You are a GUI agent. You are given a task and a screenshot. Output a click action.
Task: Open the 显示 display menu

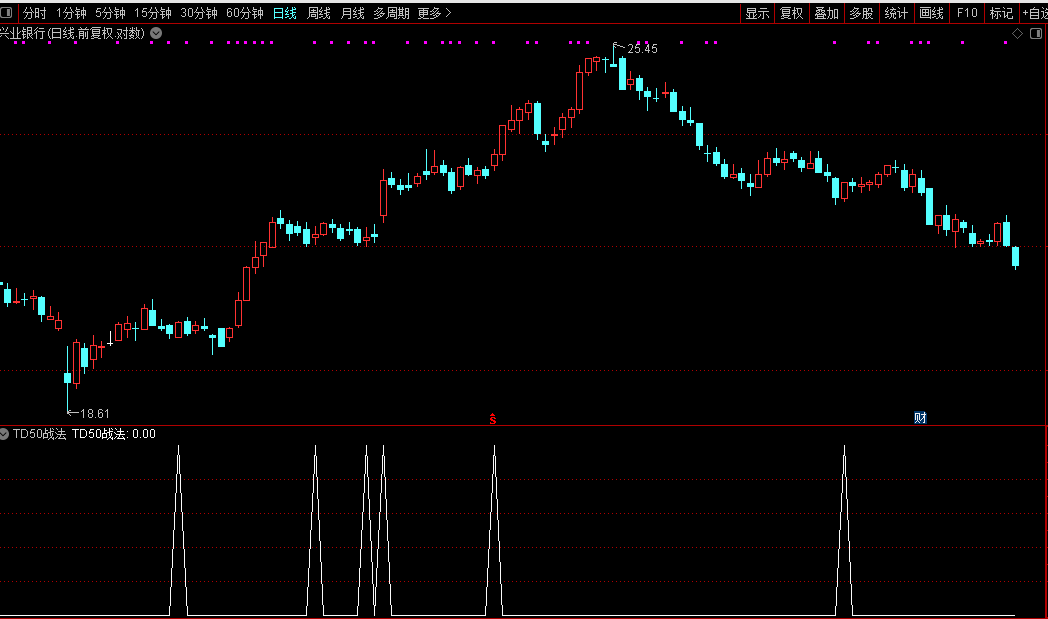point(757,13)
